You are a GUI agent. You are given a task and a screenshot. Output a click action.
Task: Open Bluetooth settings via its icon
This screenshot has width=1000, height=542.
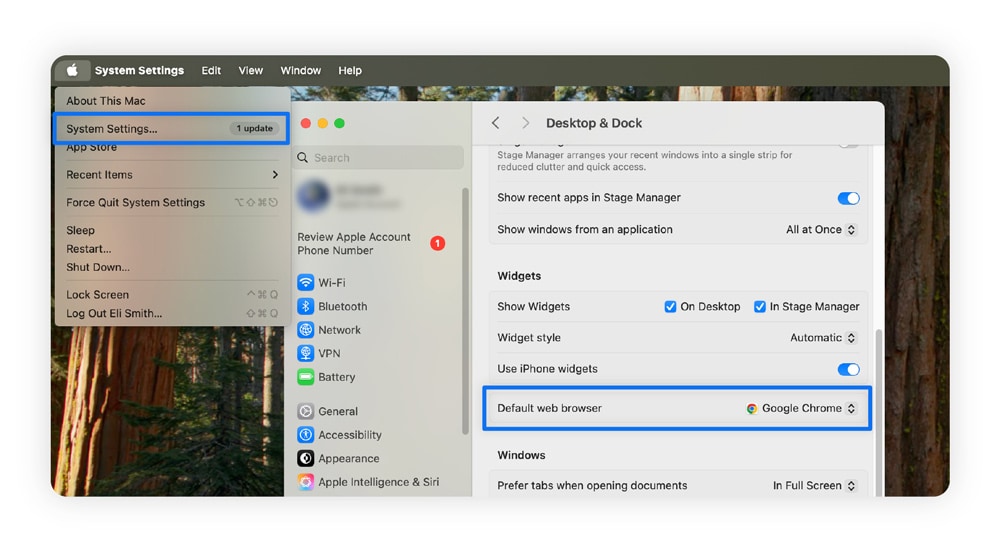(x=306, y=307)
